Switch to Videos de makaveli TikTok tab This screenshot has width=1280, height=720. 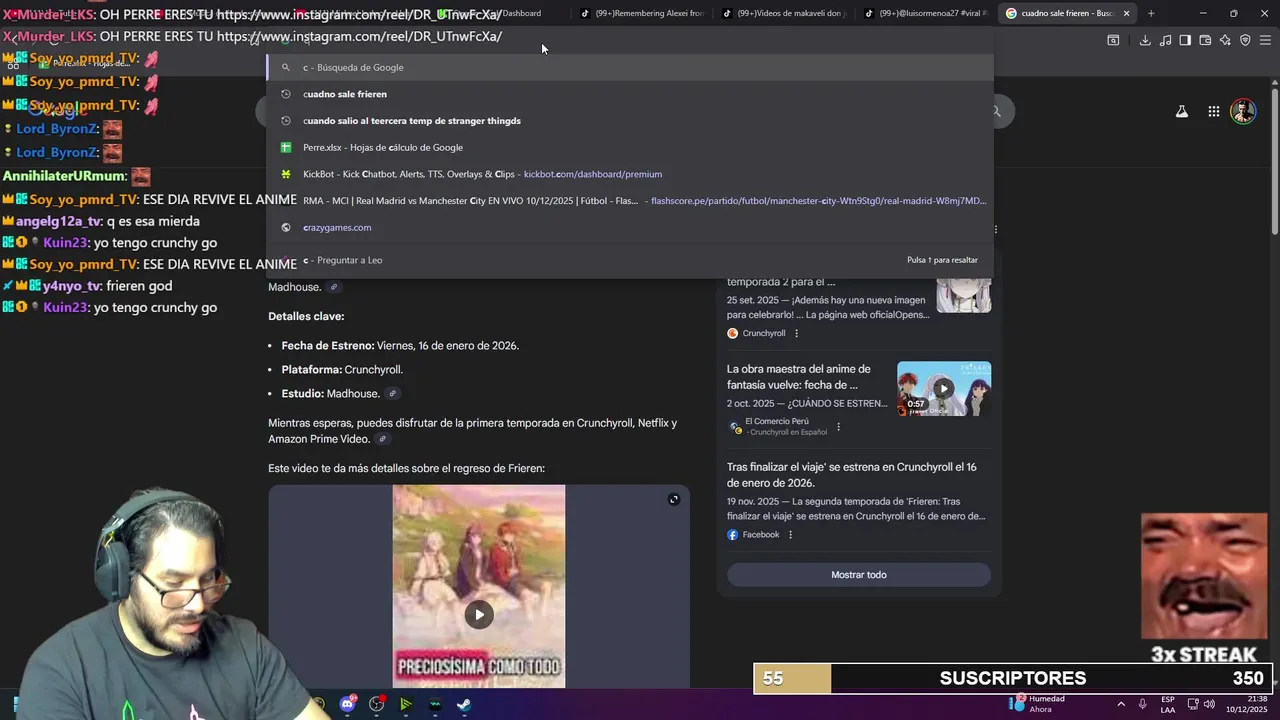point(785,13)
